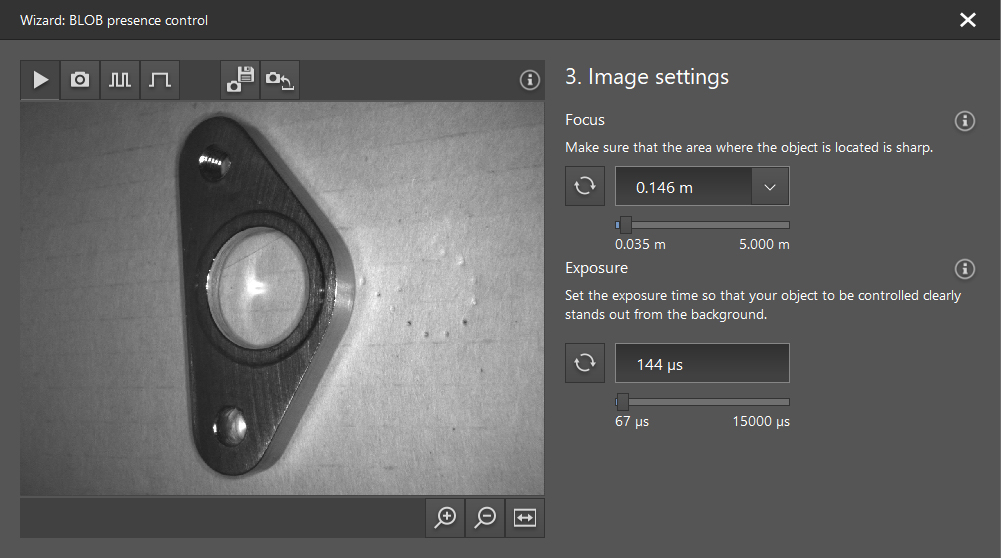Image resolution: width=1001 pixels, height=558 pixels.
Task: Click the 144 µs exposure input field
Action: [701, 364]
